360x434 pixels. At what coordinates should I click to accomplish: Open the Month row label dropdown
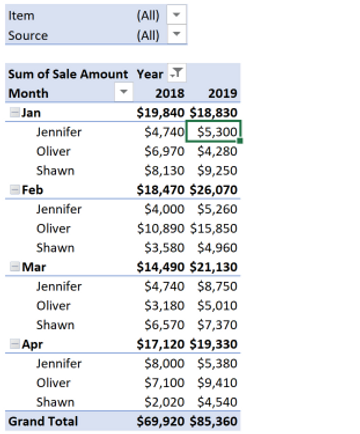[x=124, y=92]
